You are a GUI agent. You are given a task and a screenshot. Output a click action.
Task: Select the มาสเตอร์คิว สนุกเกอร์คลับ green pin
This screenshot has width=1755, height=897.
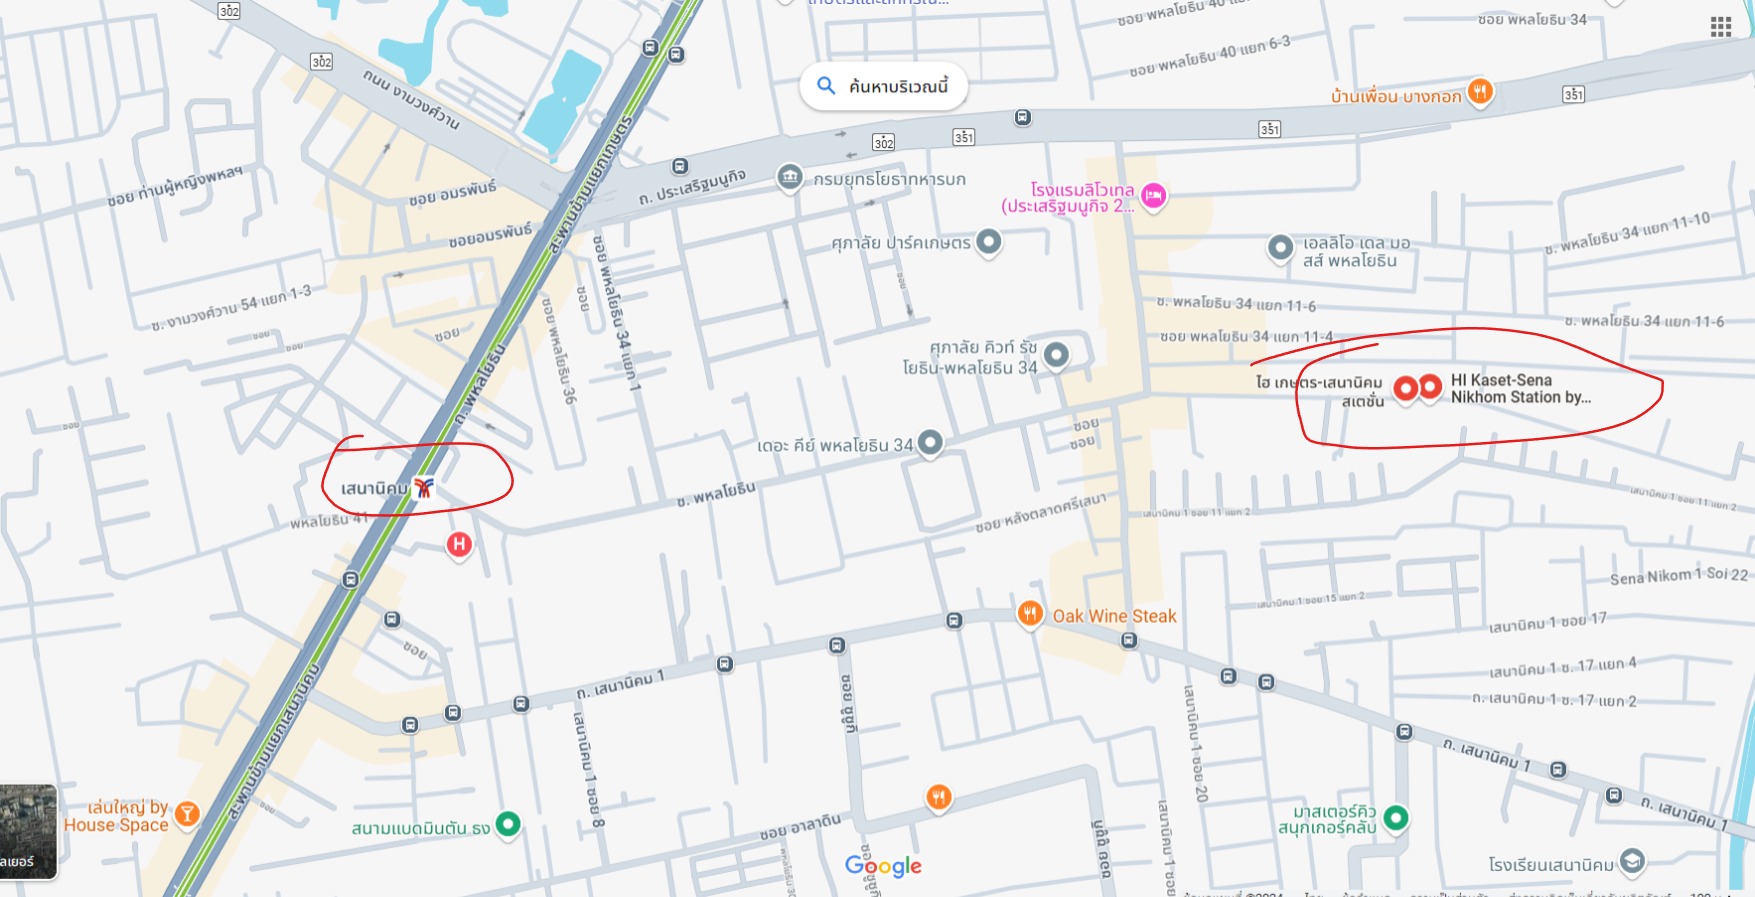[1396, 818]
